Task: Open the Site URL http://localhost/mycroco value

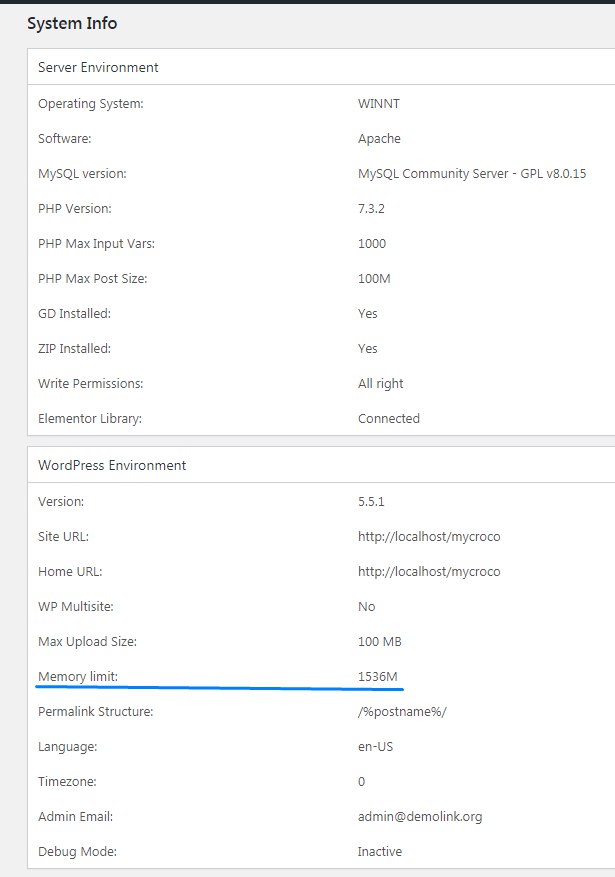Action: pyautogui.click(x=429, y=537)
